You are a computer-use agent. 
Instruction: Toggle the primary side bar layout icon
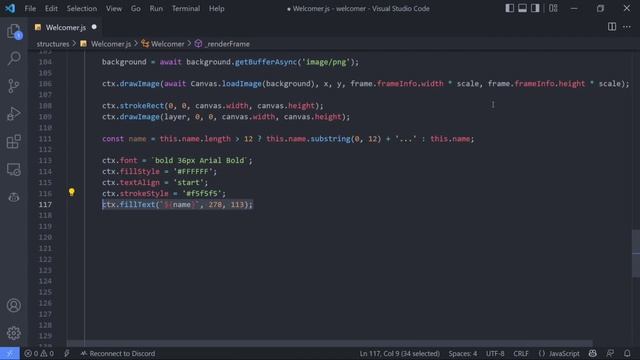coord(509,8)
